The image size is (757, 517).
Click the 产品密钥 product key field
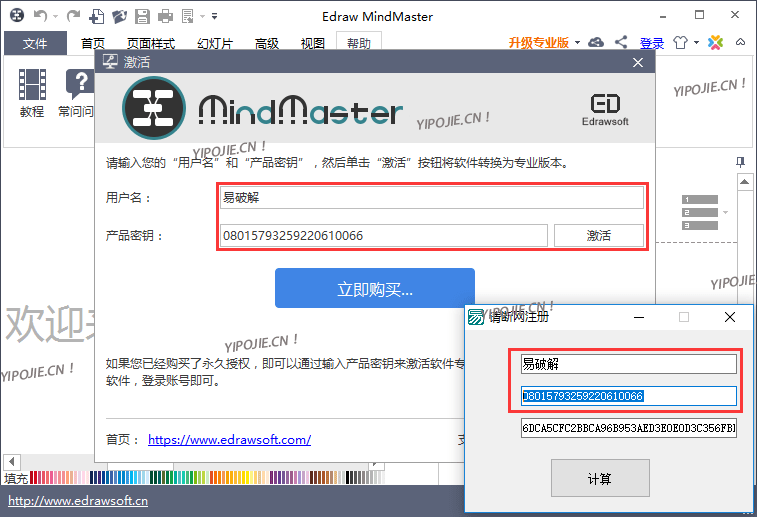pyautogui.click(x=384, y=236)
